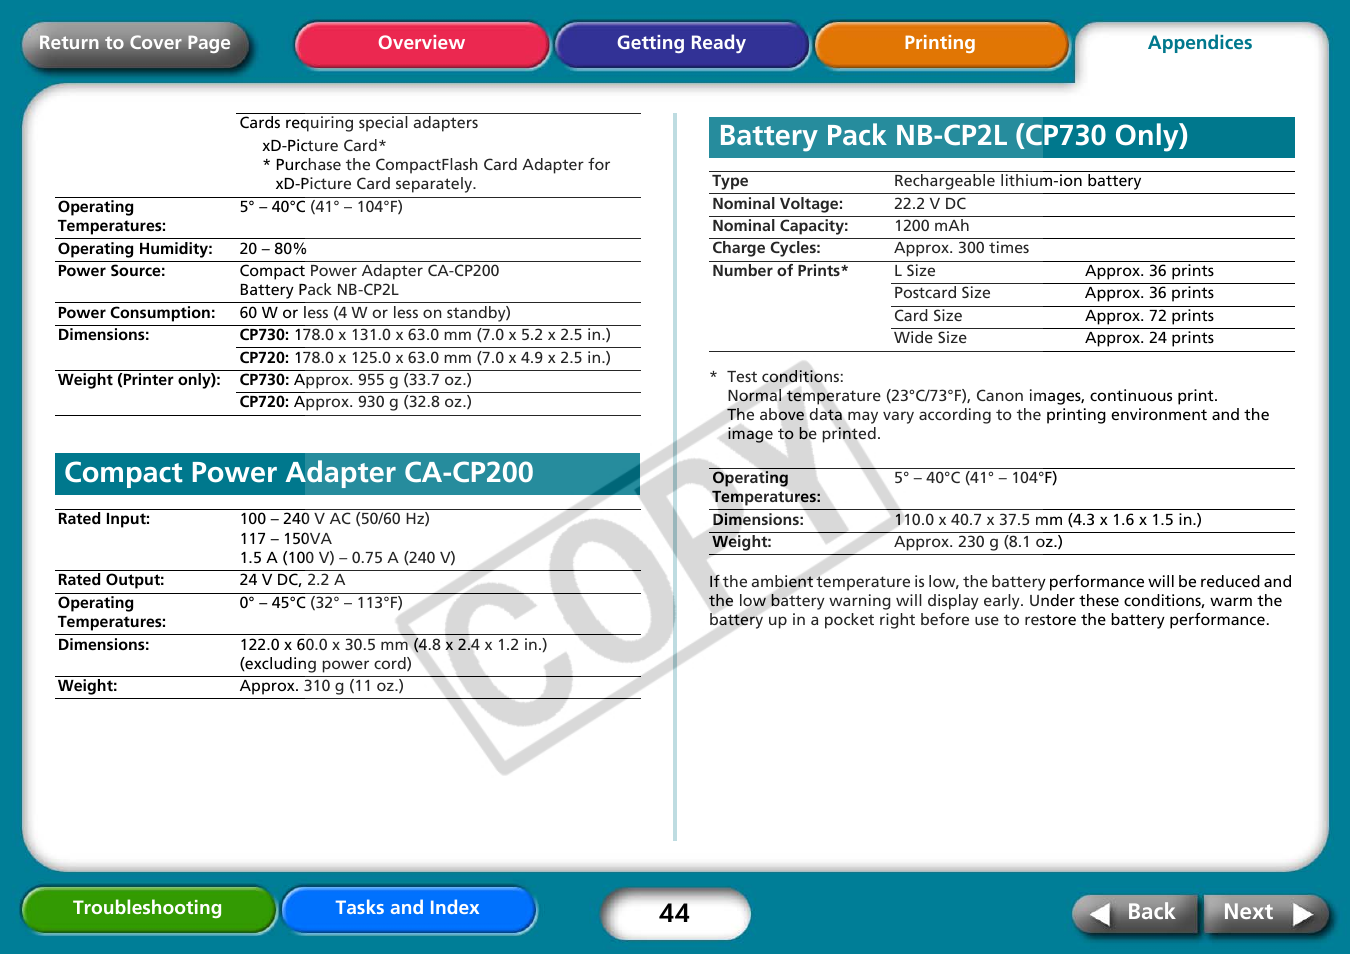Click the 'Rated Input:' label

click(x=104, y=519)
